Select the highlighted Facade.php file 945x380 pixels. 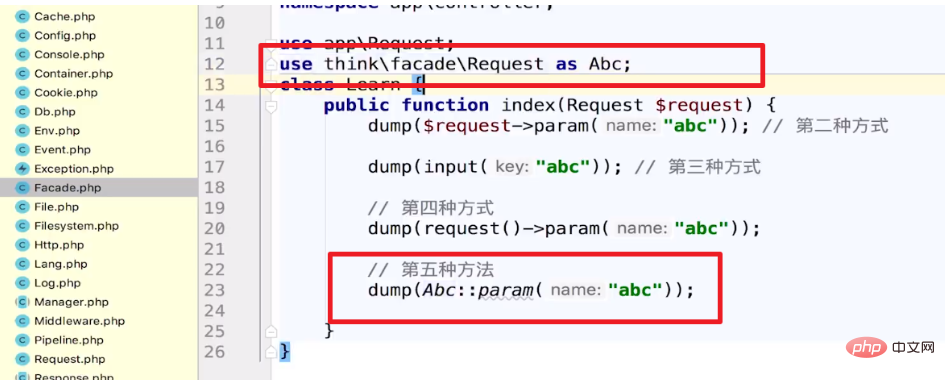click(68, 188)
